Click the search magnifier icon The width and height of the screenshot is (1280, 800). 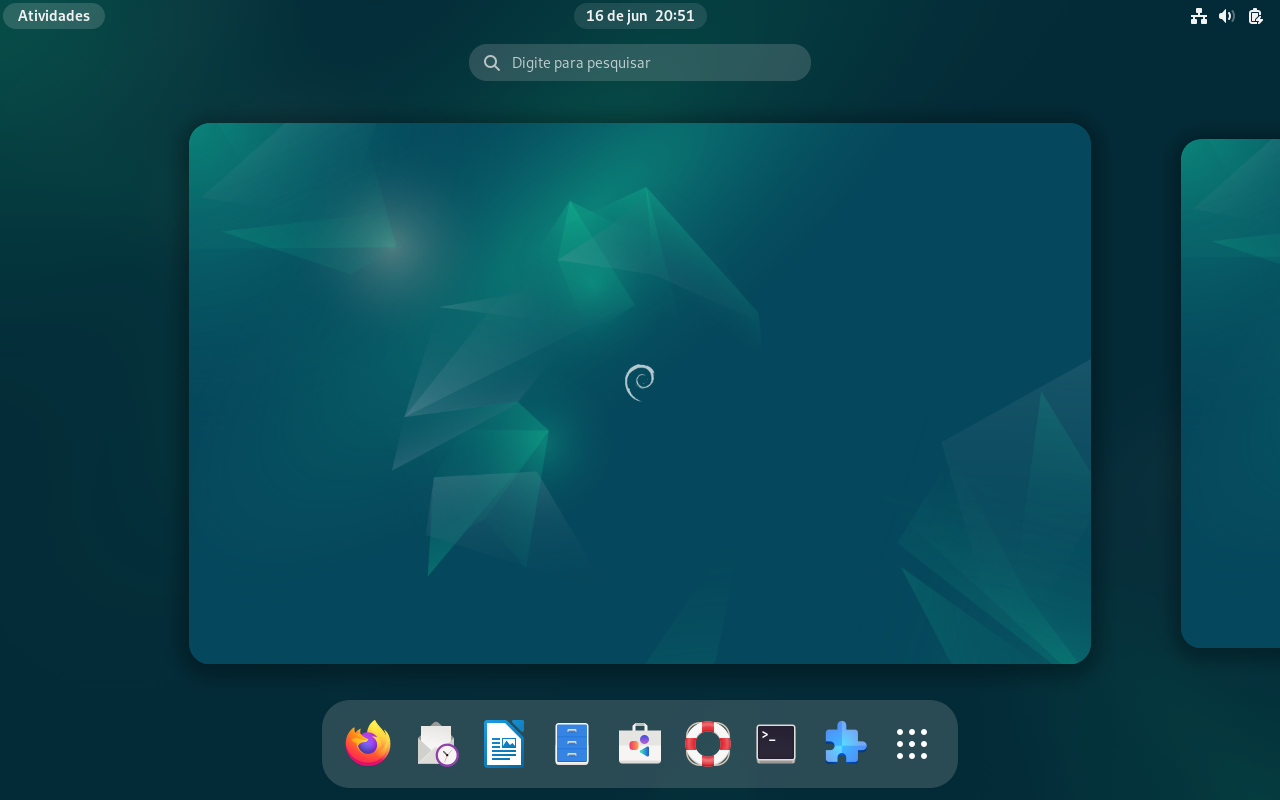[492, 62]
